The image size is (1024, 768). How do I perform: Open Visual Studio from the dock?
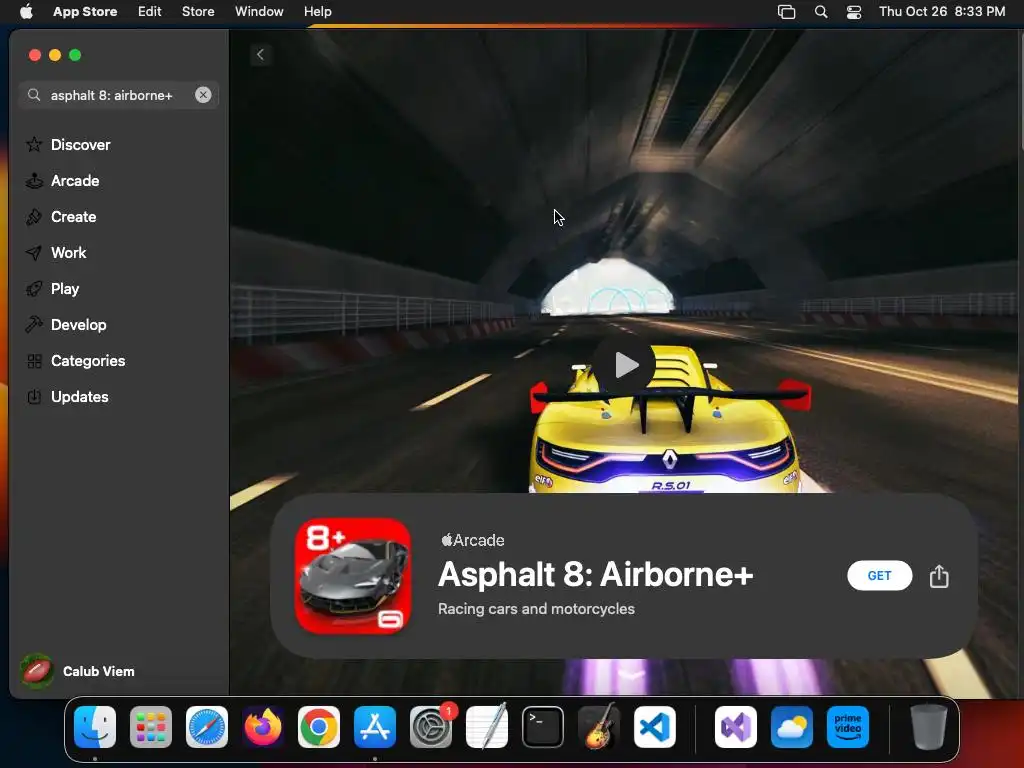[736, 727]
